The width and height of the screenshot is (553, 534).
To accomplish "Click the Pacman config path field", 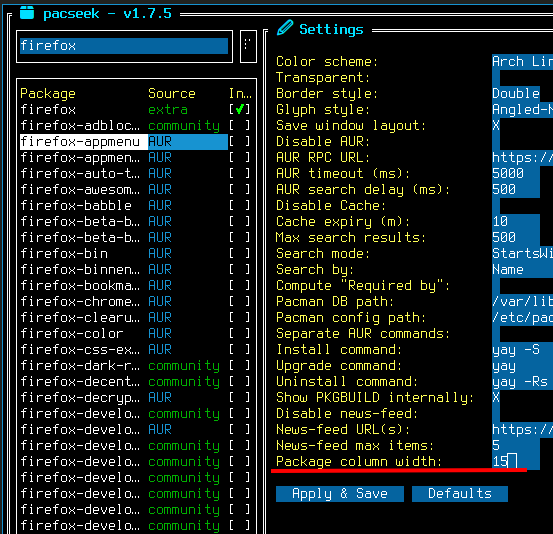I will click(522, 318).
